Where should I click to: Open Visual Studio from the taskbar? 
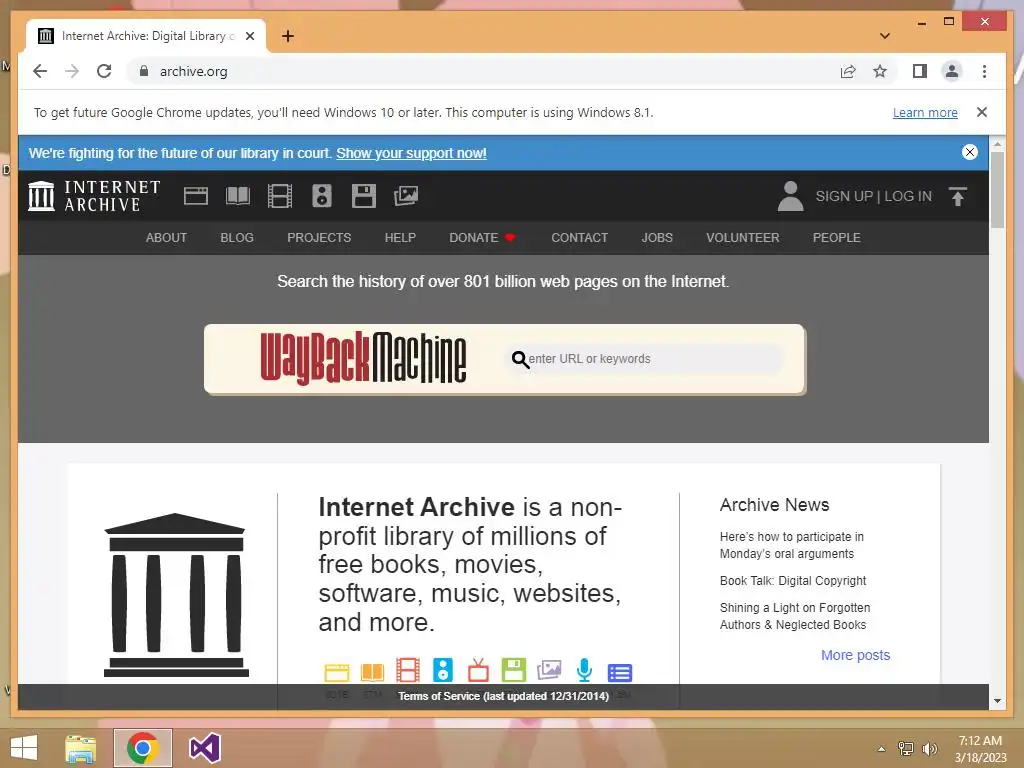[204, 748]
